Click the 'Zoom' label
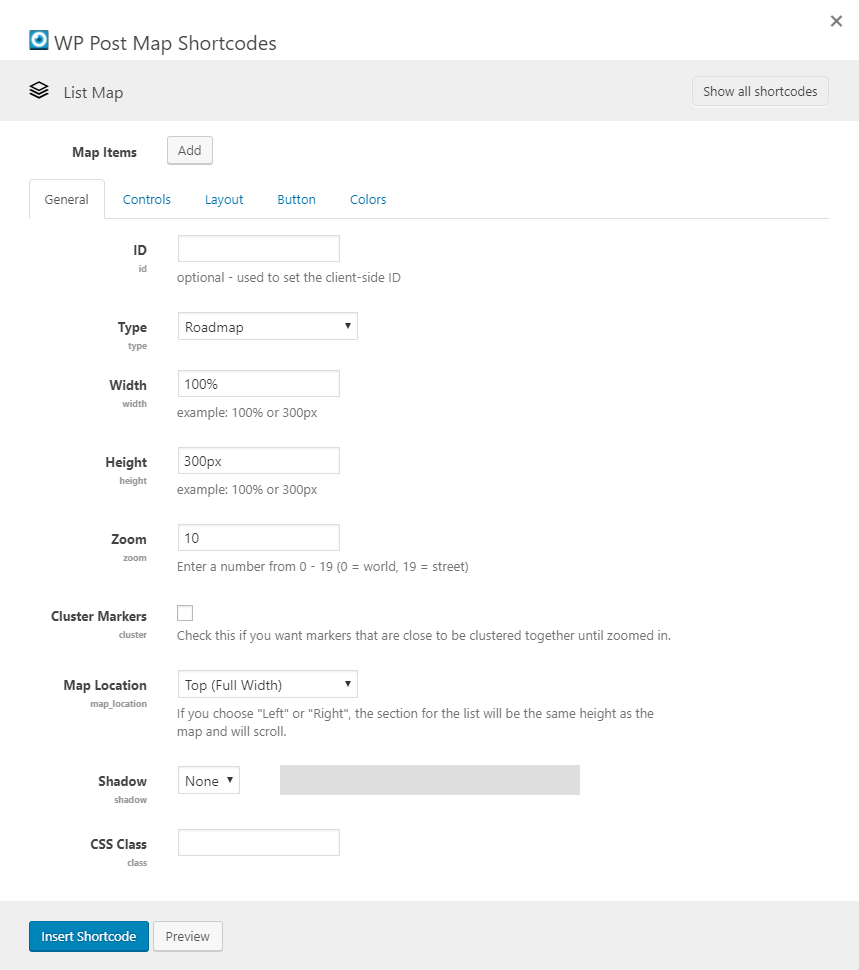 tap(129, 539)
